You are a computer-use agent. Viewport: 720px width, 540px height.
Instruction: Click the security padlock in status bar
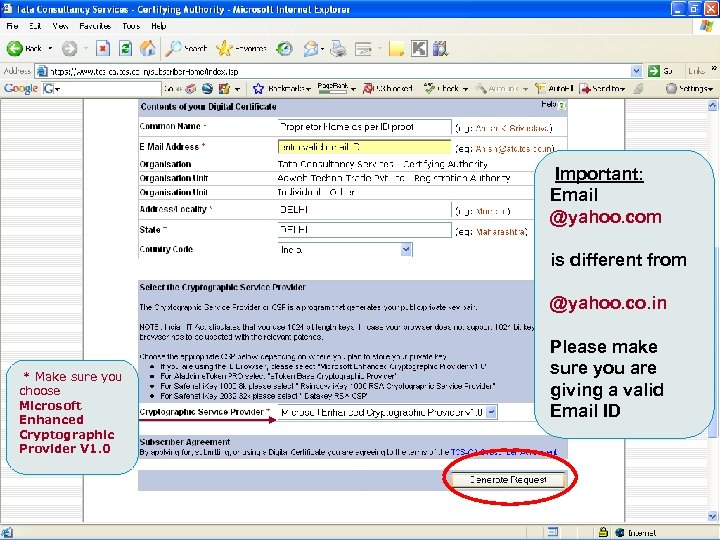point(603,532)
